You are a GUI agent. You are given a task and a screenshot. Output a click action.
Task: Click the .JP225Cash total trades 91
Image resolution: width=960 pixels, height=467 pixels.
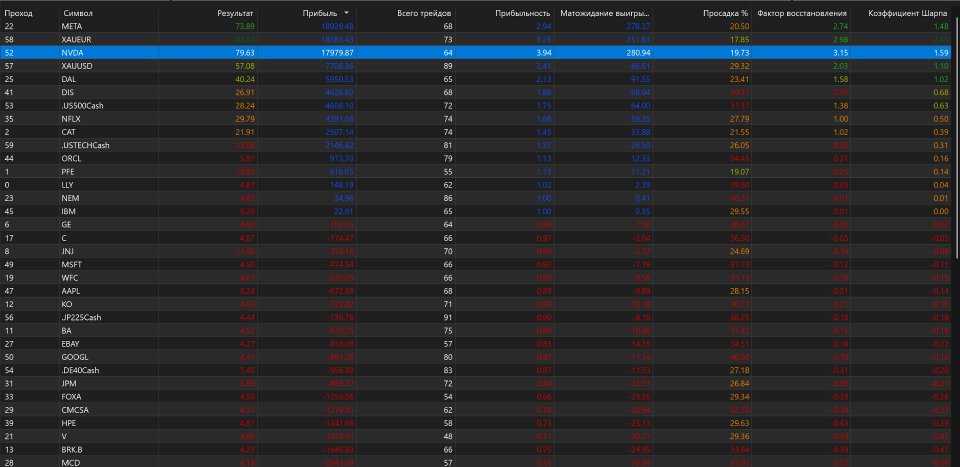pyautogui.click(x=448, y=317)
